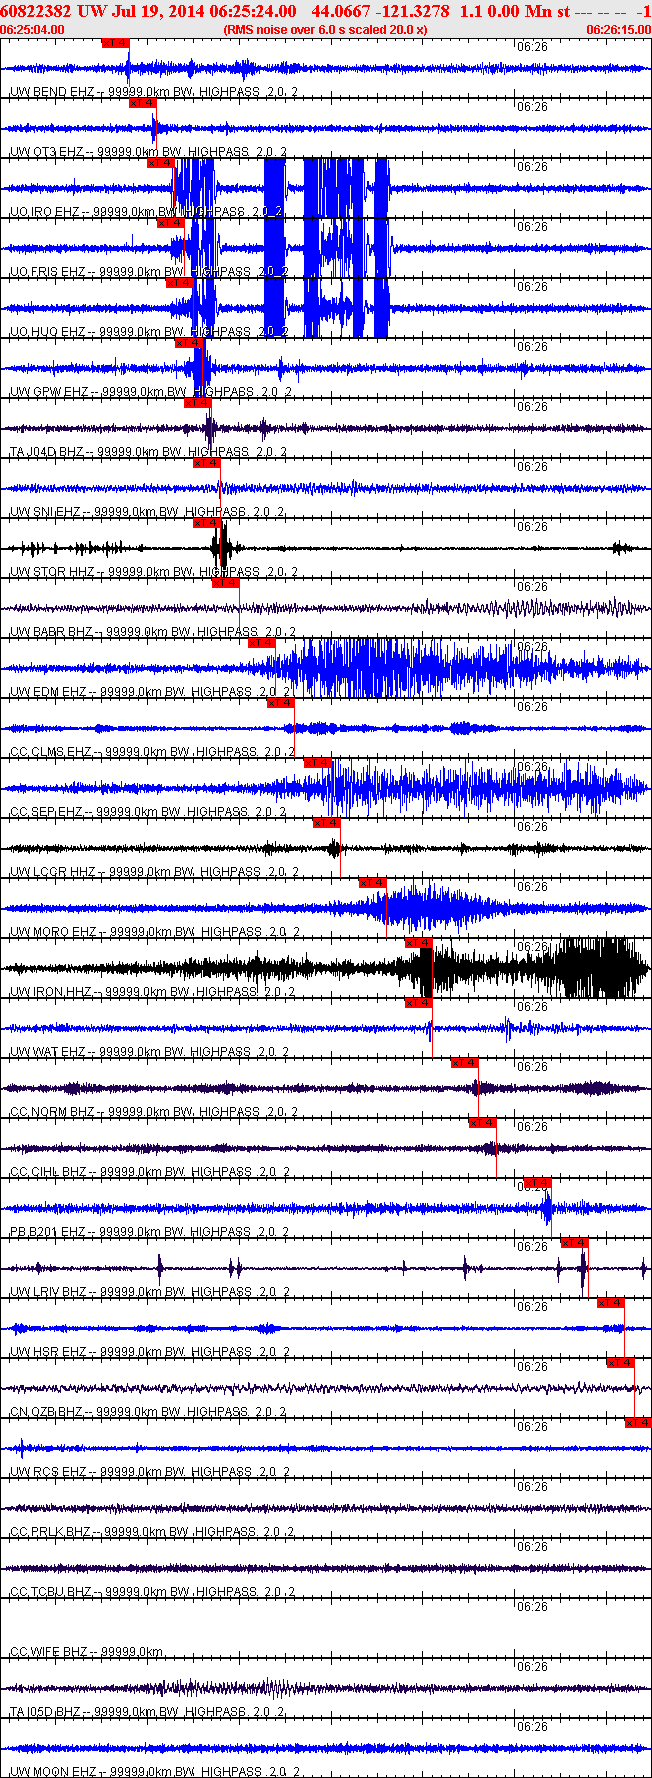
Task: Click the pick flag on UW BABR trace
Action: [225, 583]
